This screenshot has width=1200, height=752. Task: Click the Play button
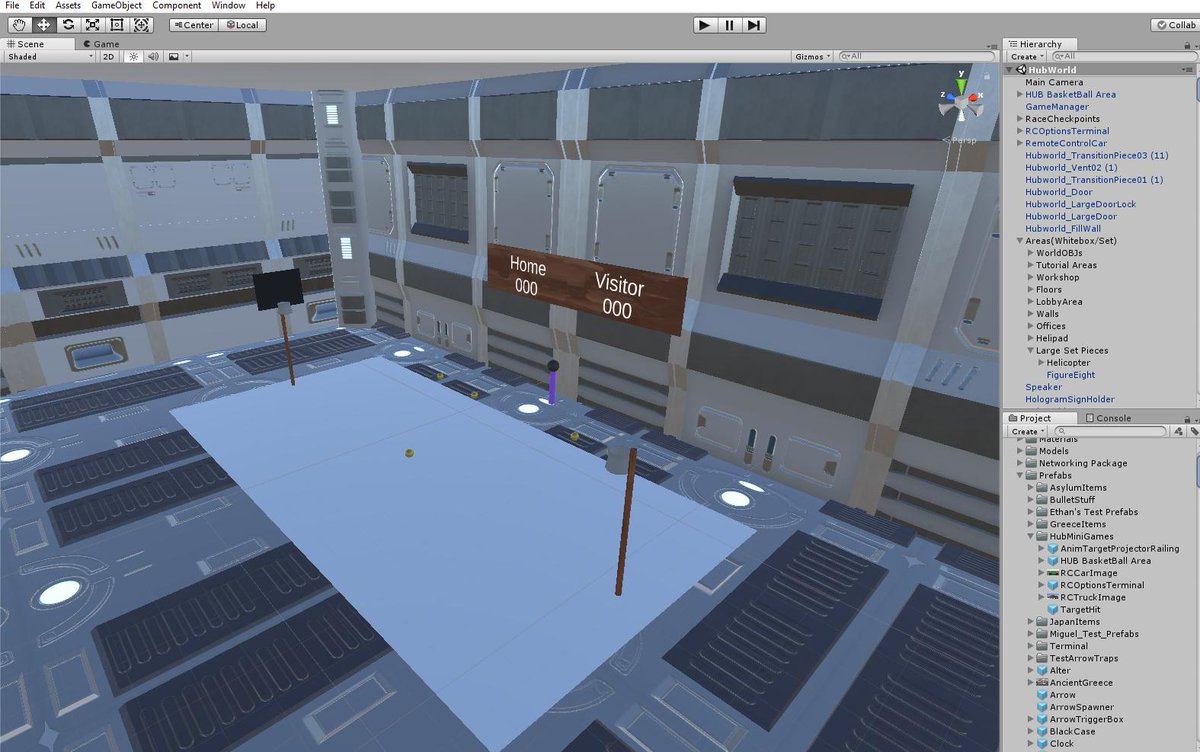pyautogui.click(x=705, y=25)
